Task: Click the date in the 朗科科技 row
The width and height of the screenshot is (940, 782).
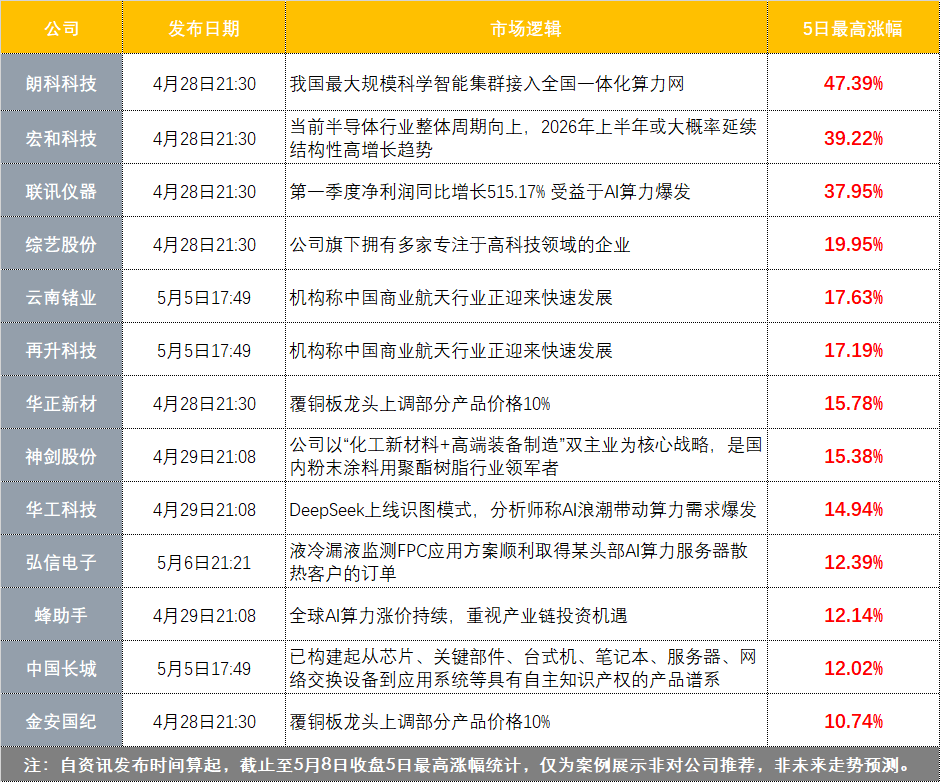Action: click(204, 83)
